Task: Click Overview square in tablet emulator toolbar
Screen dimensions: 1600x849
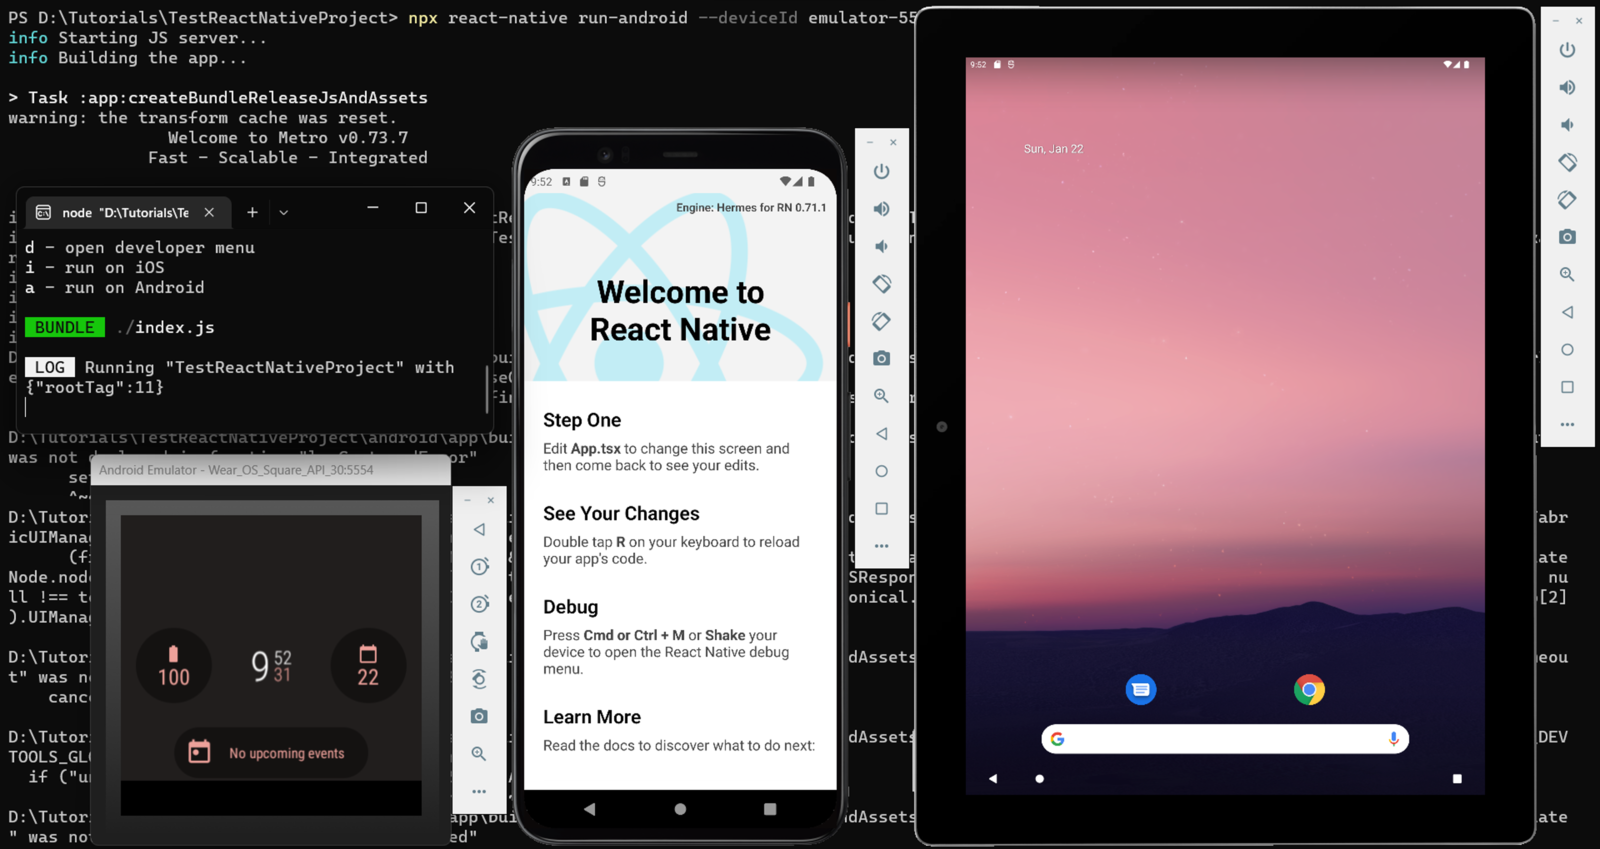Action: (x=1567, y=387)
